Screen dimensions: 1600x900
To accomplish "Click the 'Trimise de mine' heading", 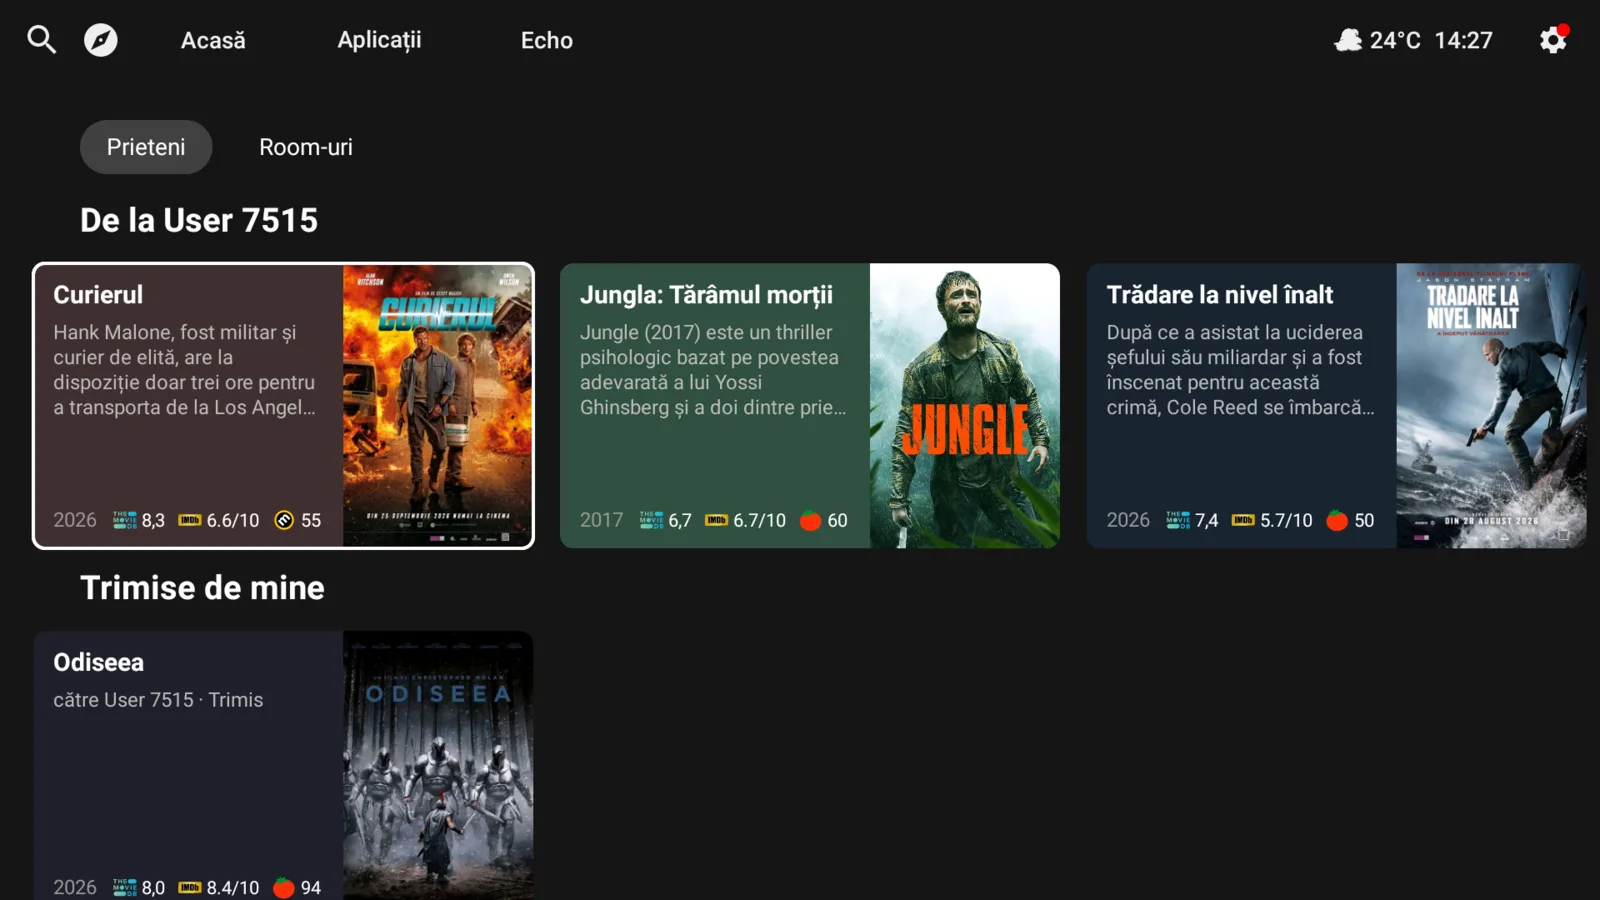I will pos(202,588).
